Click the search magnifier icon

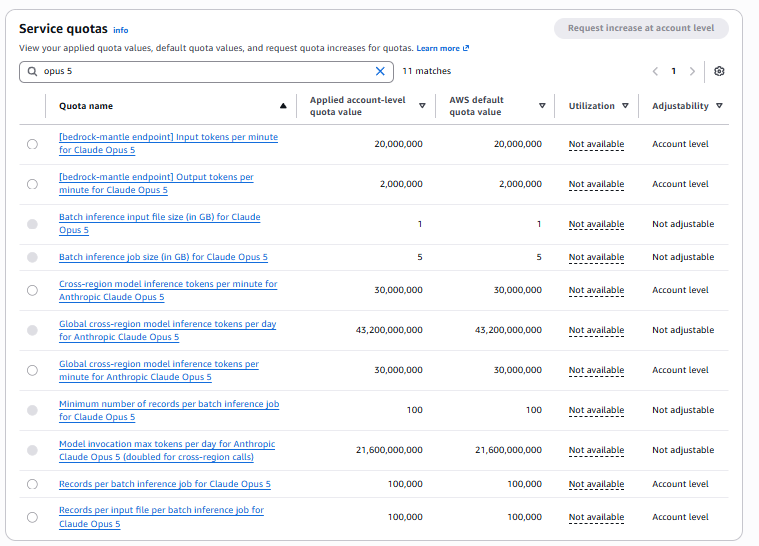pos(32,71)
